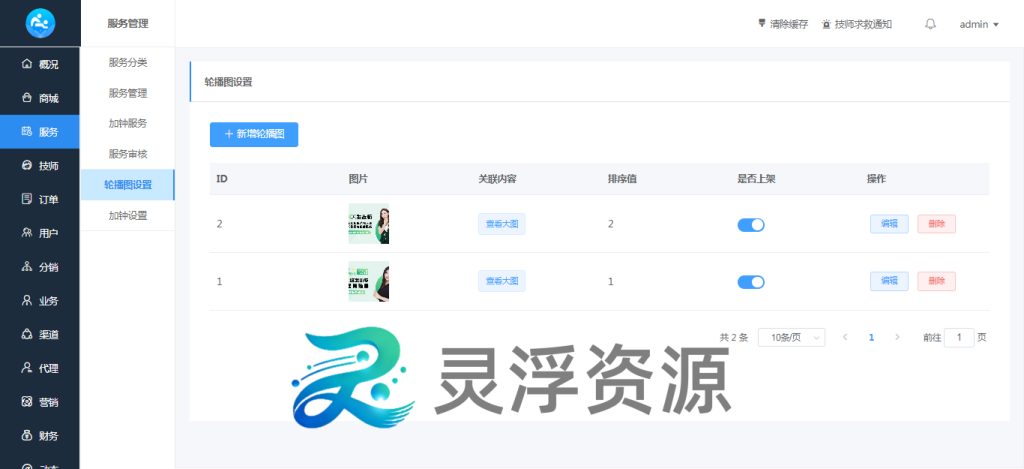The image size is (1024, 469).
Task: Click the 清除缓存 clear cache icon
Action: [761, 24]
